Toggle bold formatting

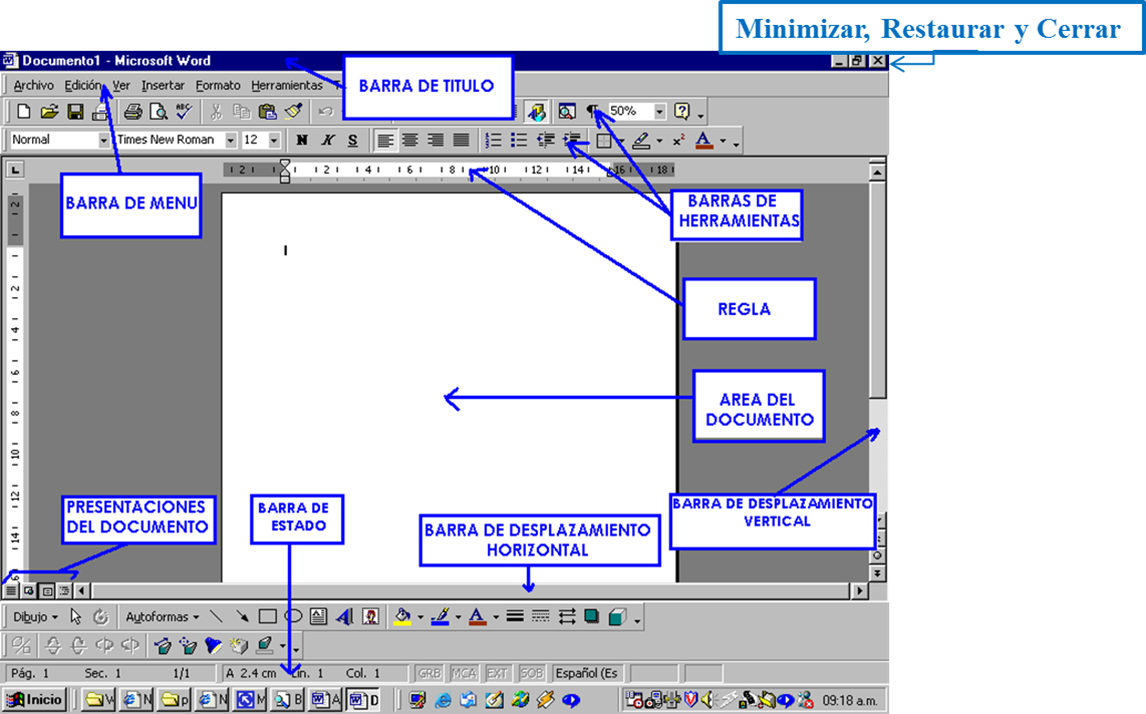[301, 140]
